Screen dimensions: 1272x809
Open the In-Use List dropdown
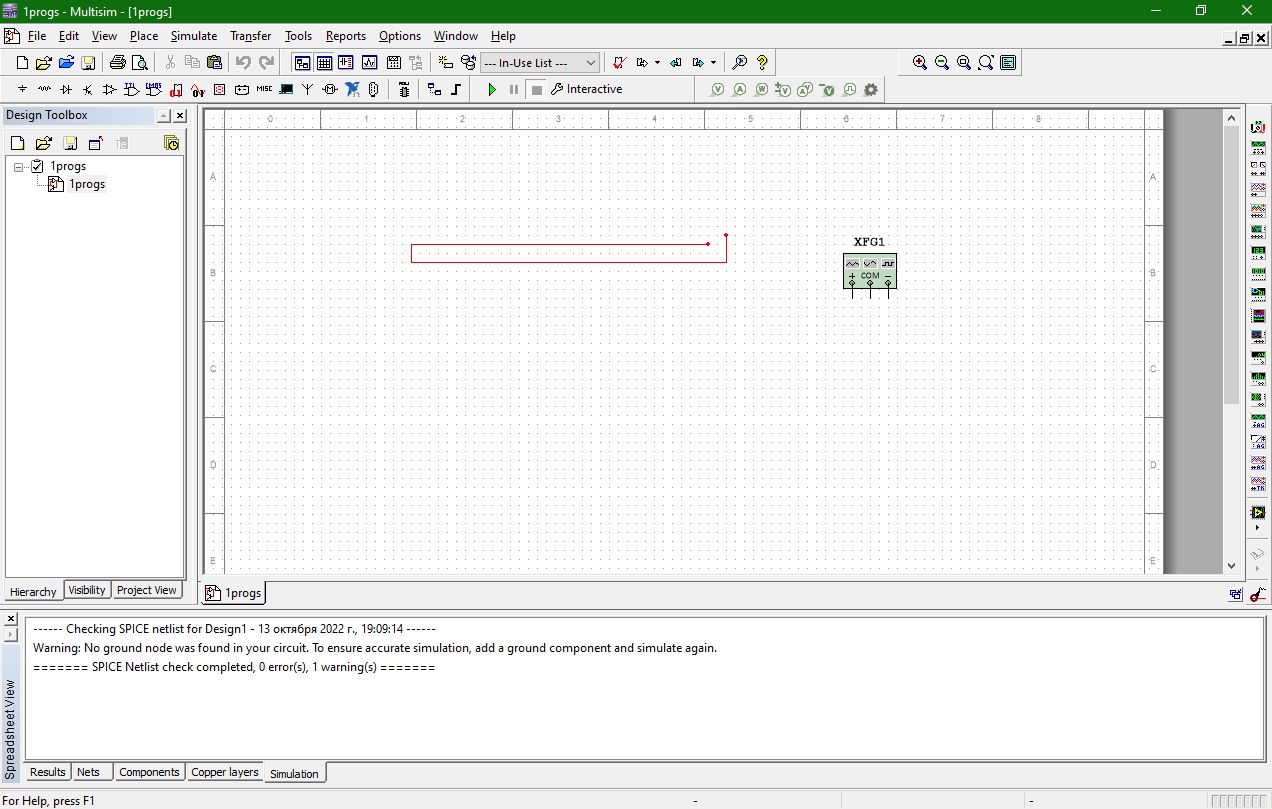point(590,63)
